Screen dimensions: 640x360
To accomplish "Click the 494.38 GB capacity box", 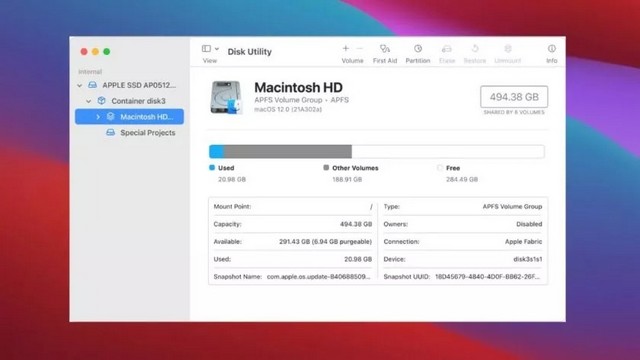I will [514, 97].
